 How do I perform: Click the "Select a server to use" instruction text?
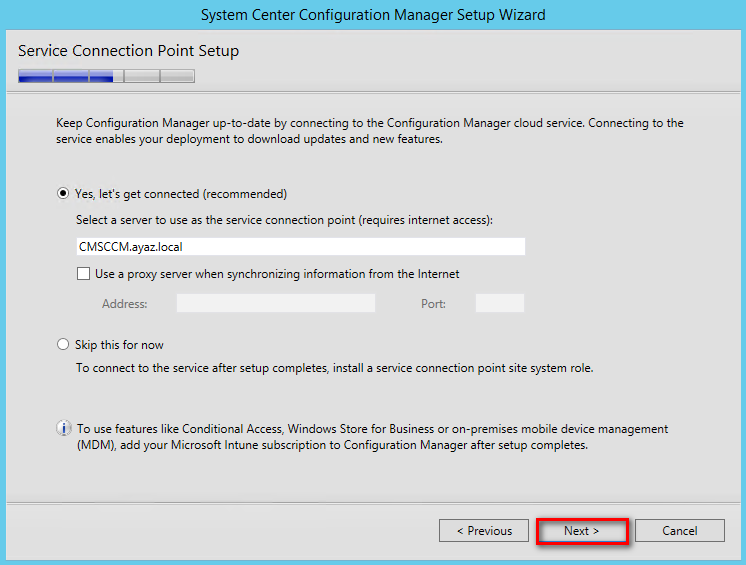click(285, 219)
